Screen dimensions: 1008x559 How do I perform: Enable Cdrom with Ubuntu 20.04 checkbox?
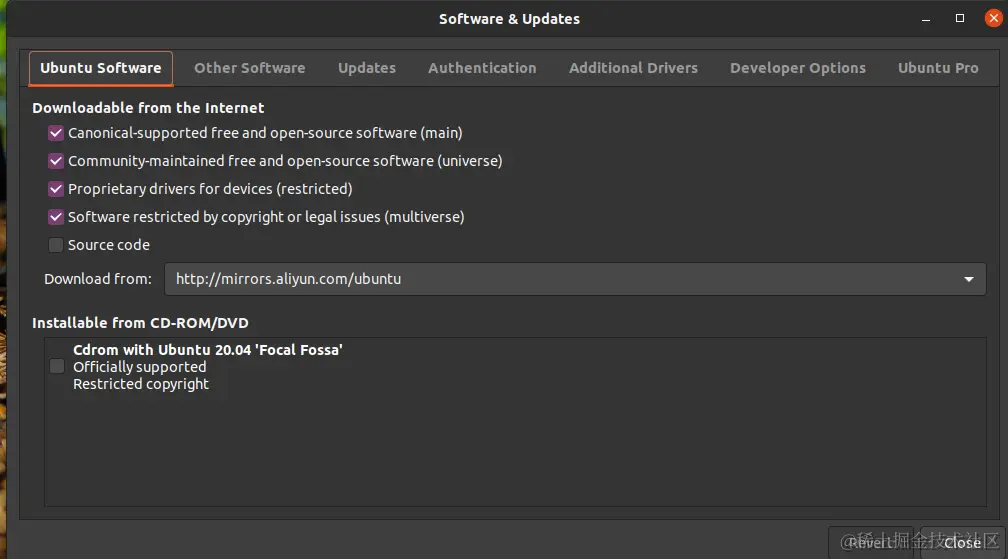[57, 367]
